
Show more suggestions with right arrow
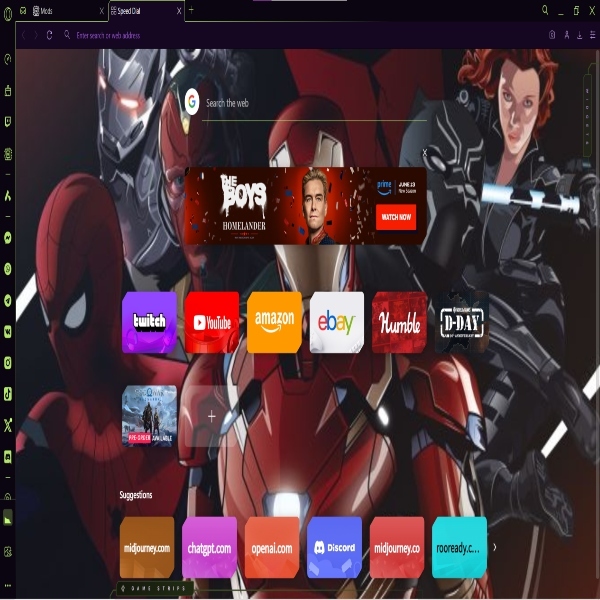pyautogui.click(x=495, y=547)
